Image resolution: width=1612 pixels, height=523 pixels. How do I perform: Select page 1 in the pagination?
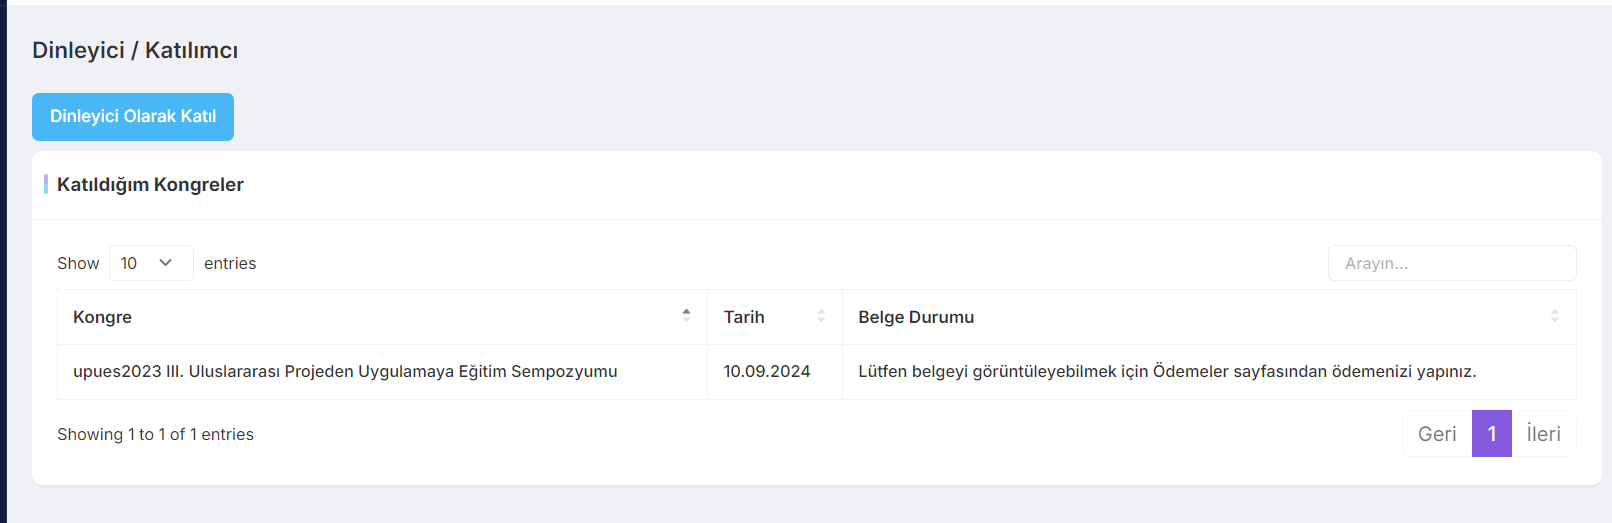(x=1492, y=434)
